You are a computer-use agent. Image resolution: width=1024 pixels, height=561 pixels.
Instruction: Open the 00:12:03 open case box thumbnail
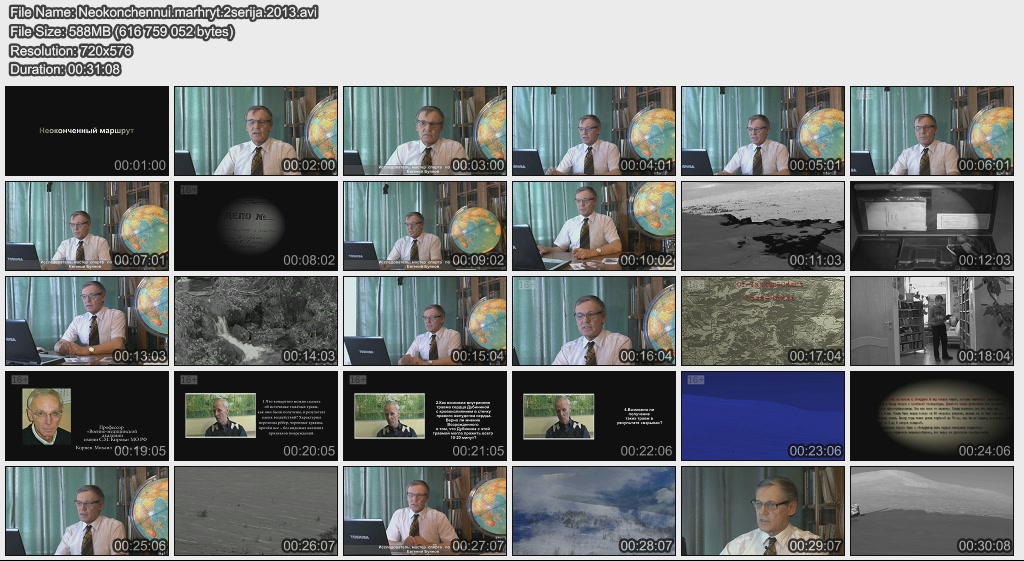point(932,226)
